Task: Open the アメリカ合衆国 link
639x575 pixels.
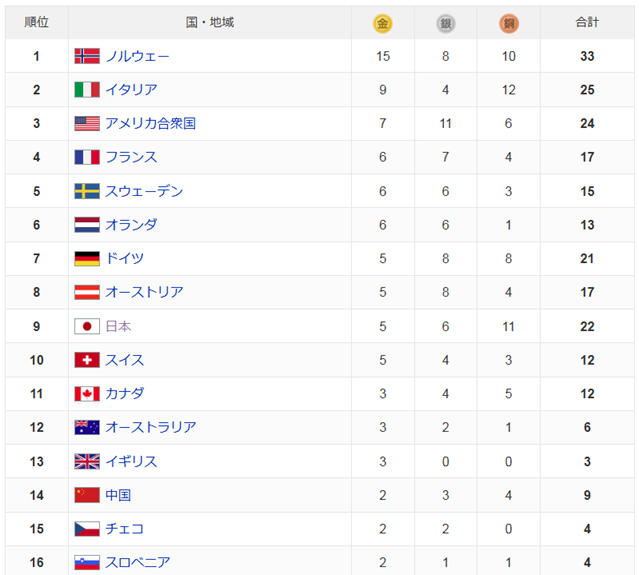Action: click(x=150, y=124)
